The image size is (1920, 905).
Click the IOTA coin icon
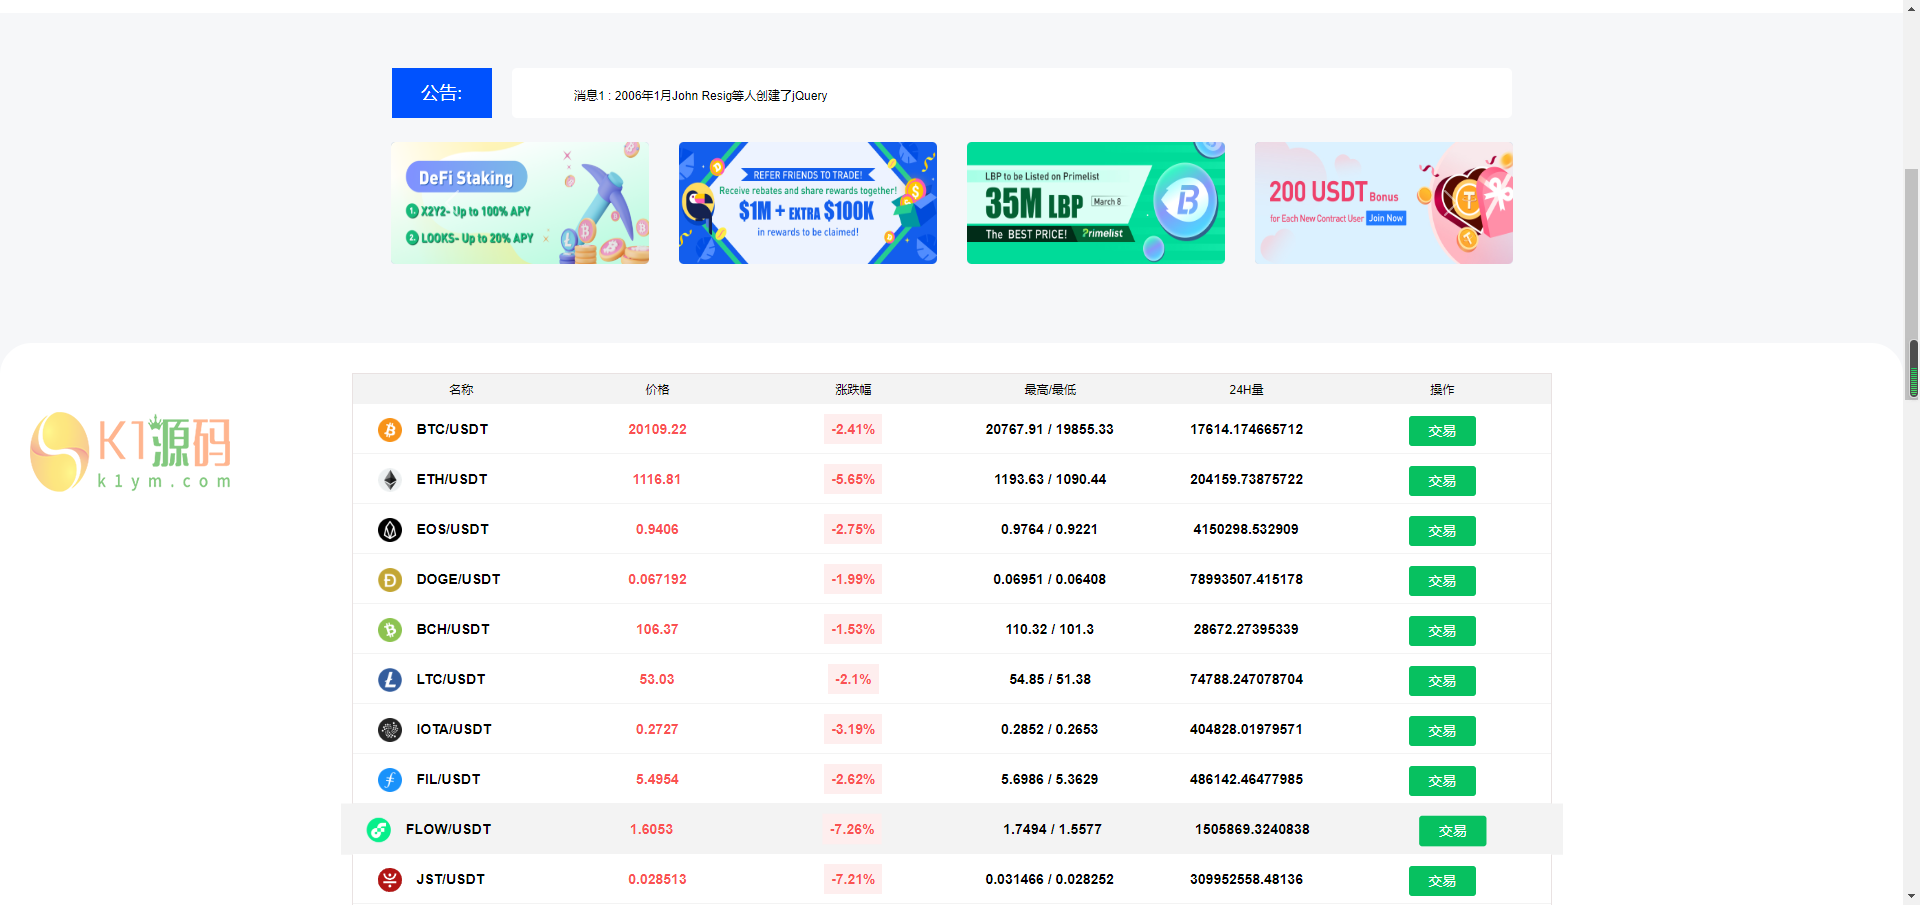390,730
